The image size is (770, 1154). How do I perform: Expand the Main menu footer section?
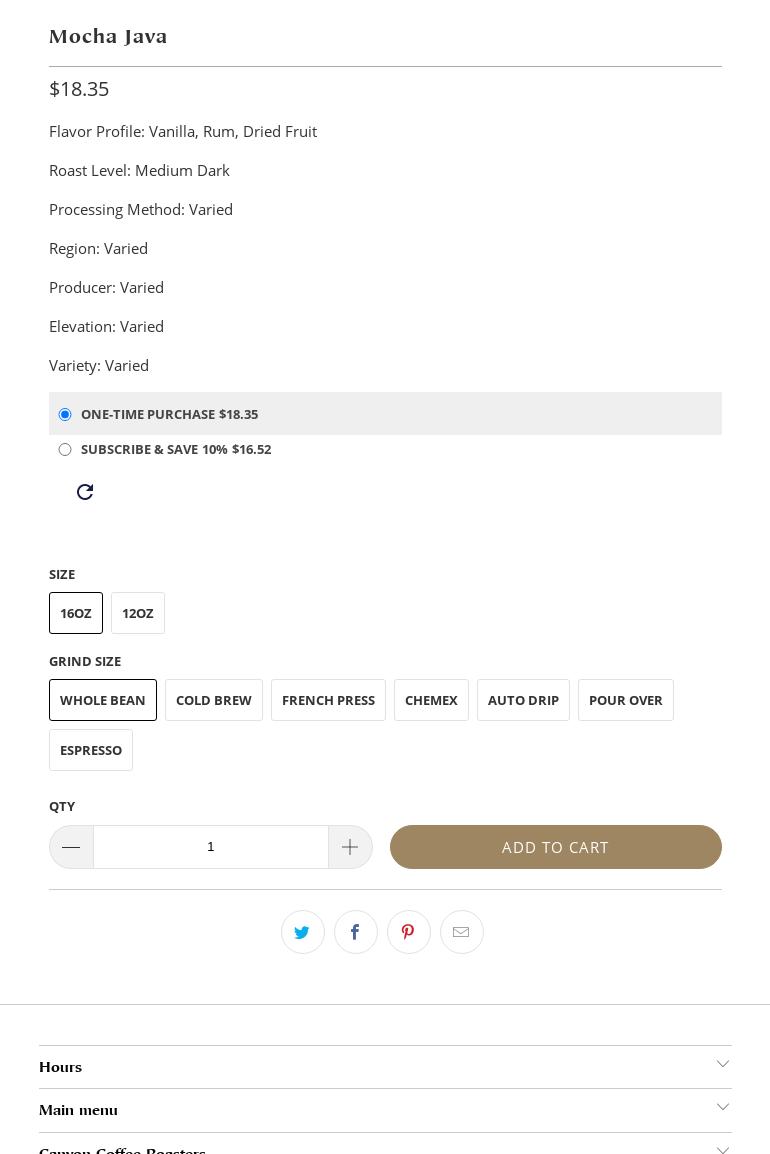(385, 1110)
